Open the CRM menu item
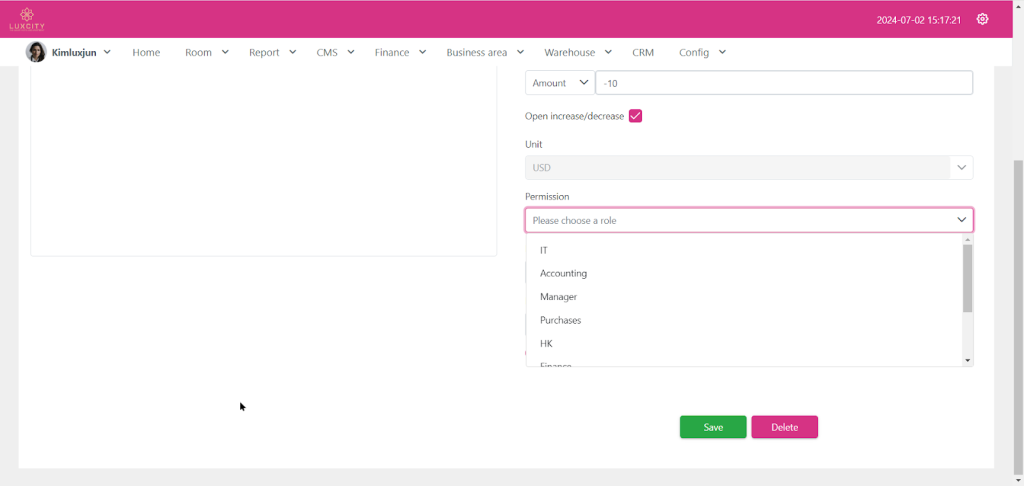Image resolution: width=1024 pixels, height=486 pixels. coord(642,52)
